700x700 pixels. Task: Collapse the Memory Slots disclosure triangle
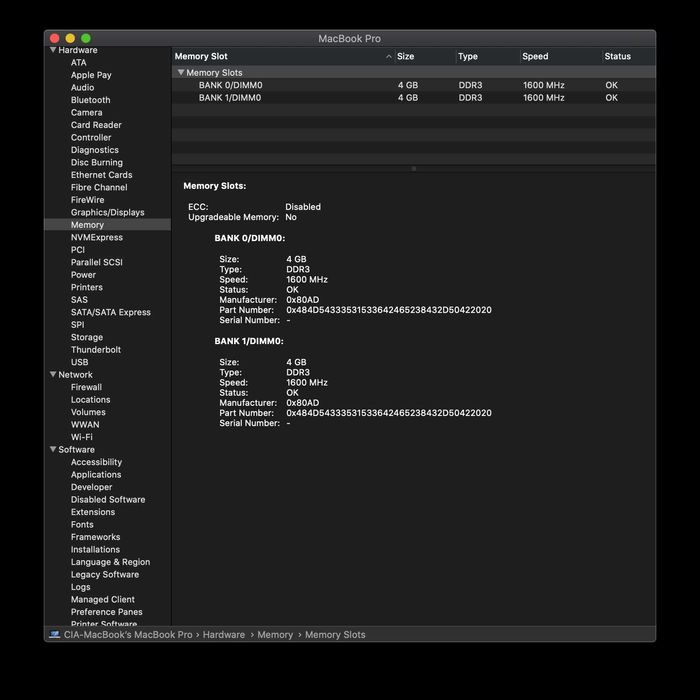pyautogui.click(x=181, y=72)
